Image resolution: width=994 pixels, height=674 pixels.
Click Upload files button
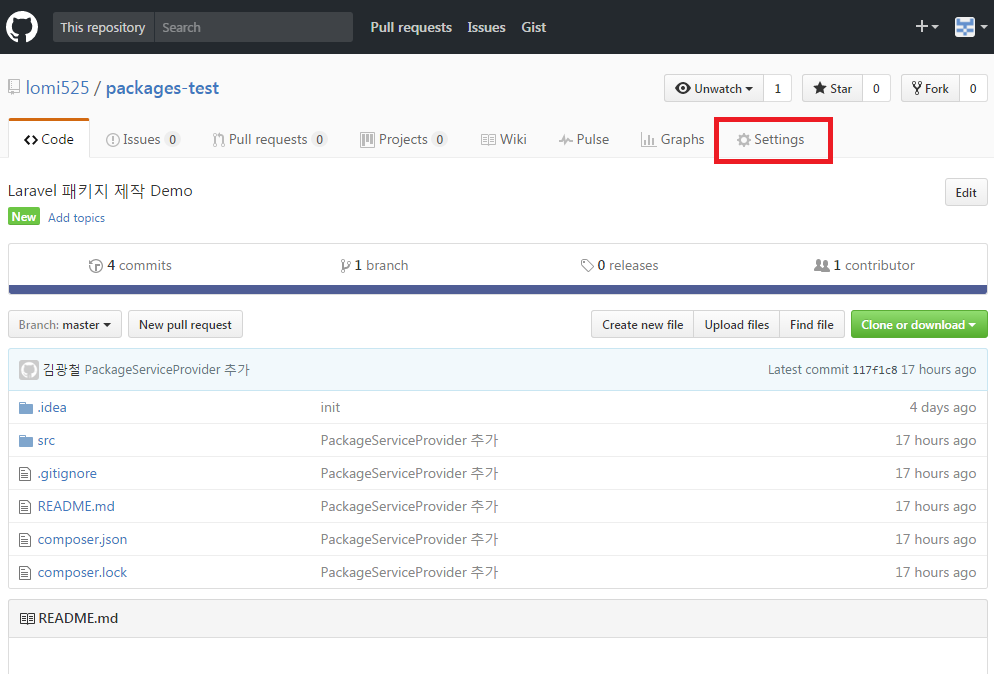point(737,325)
